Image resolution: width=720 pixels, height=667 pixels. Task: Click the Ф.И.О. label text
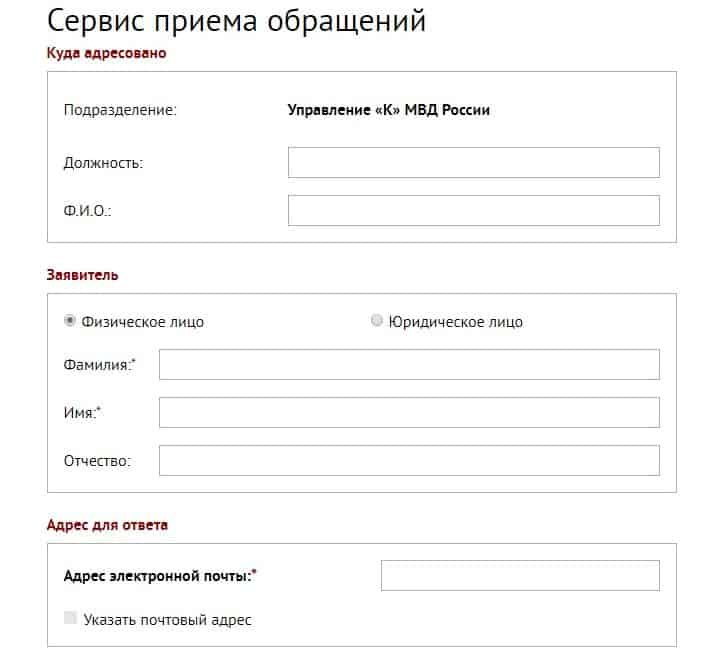tap(88, 211)
